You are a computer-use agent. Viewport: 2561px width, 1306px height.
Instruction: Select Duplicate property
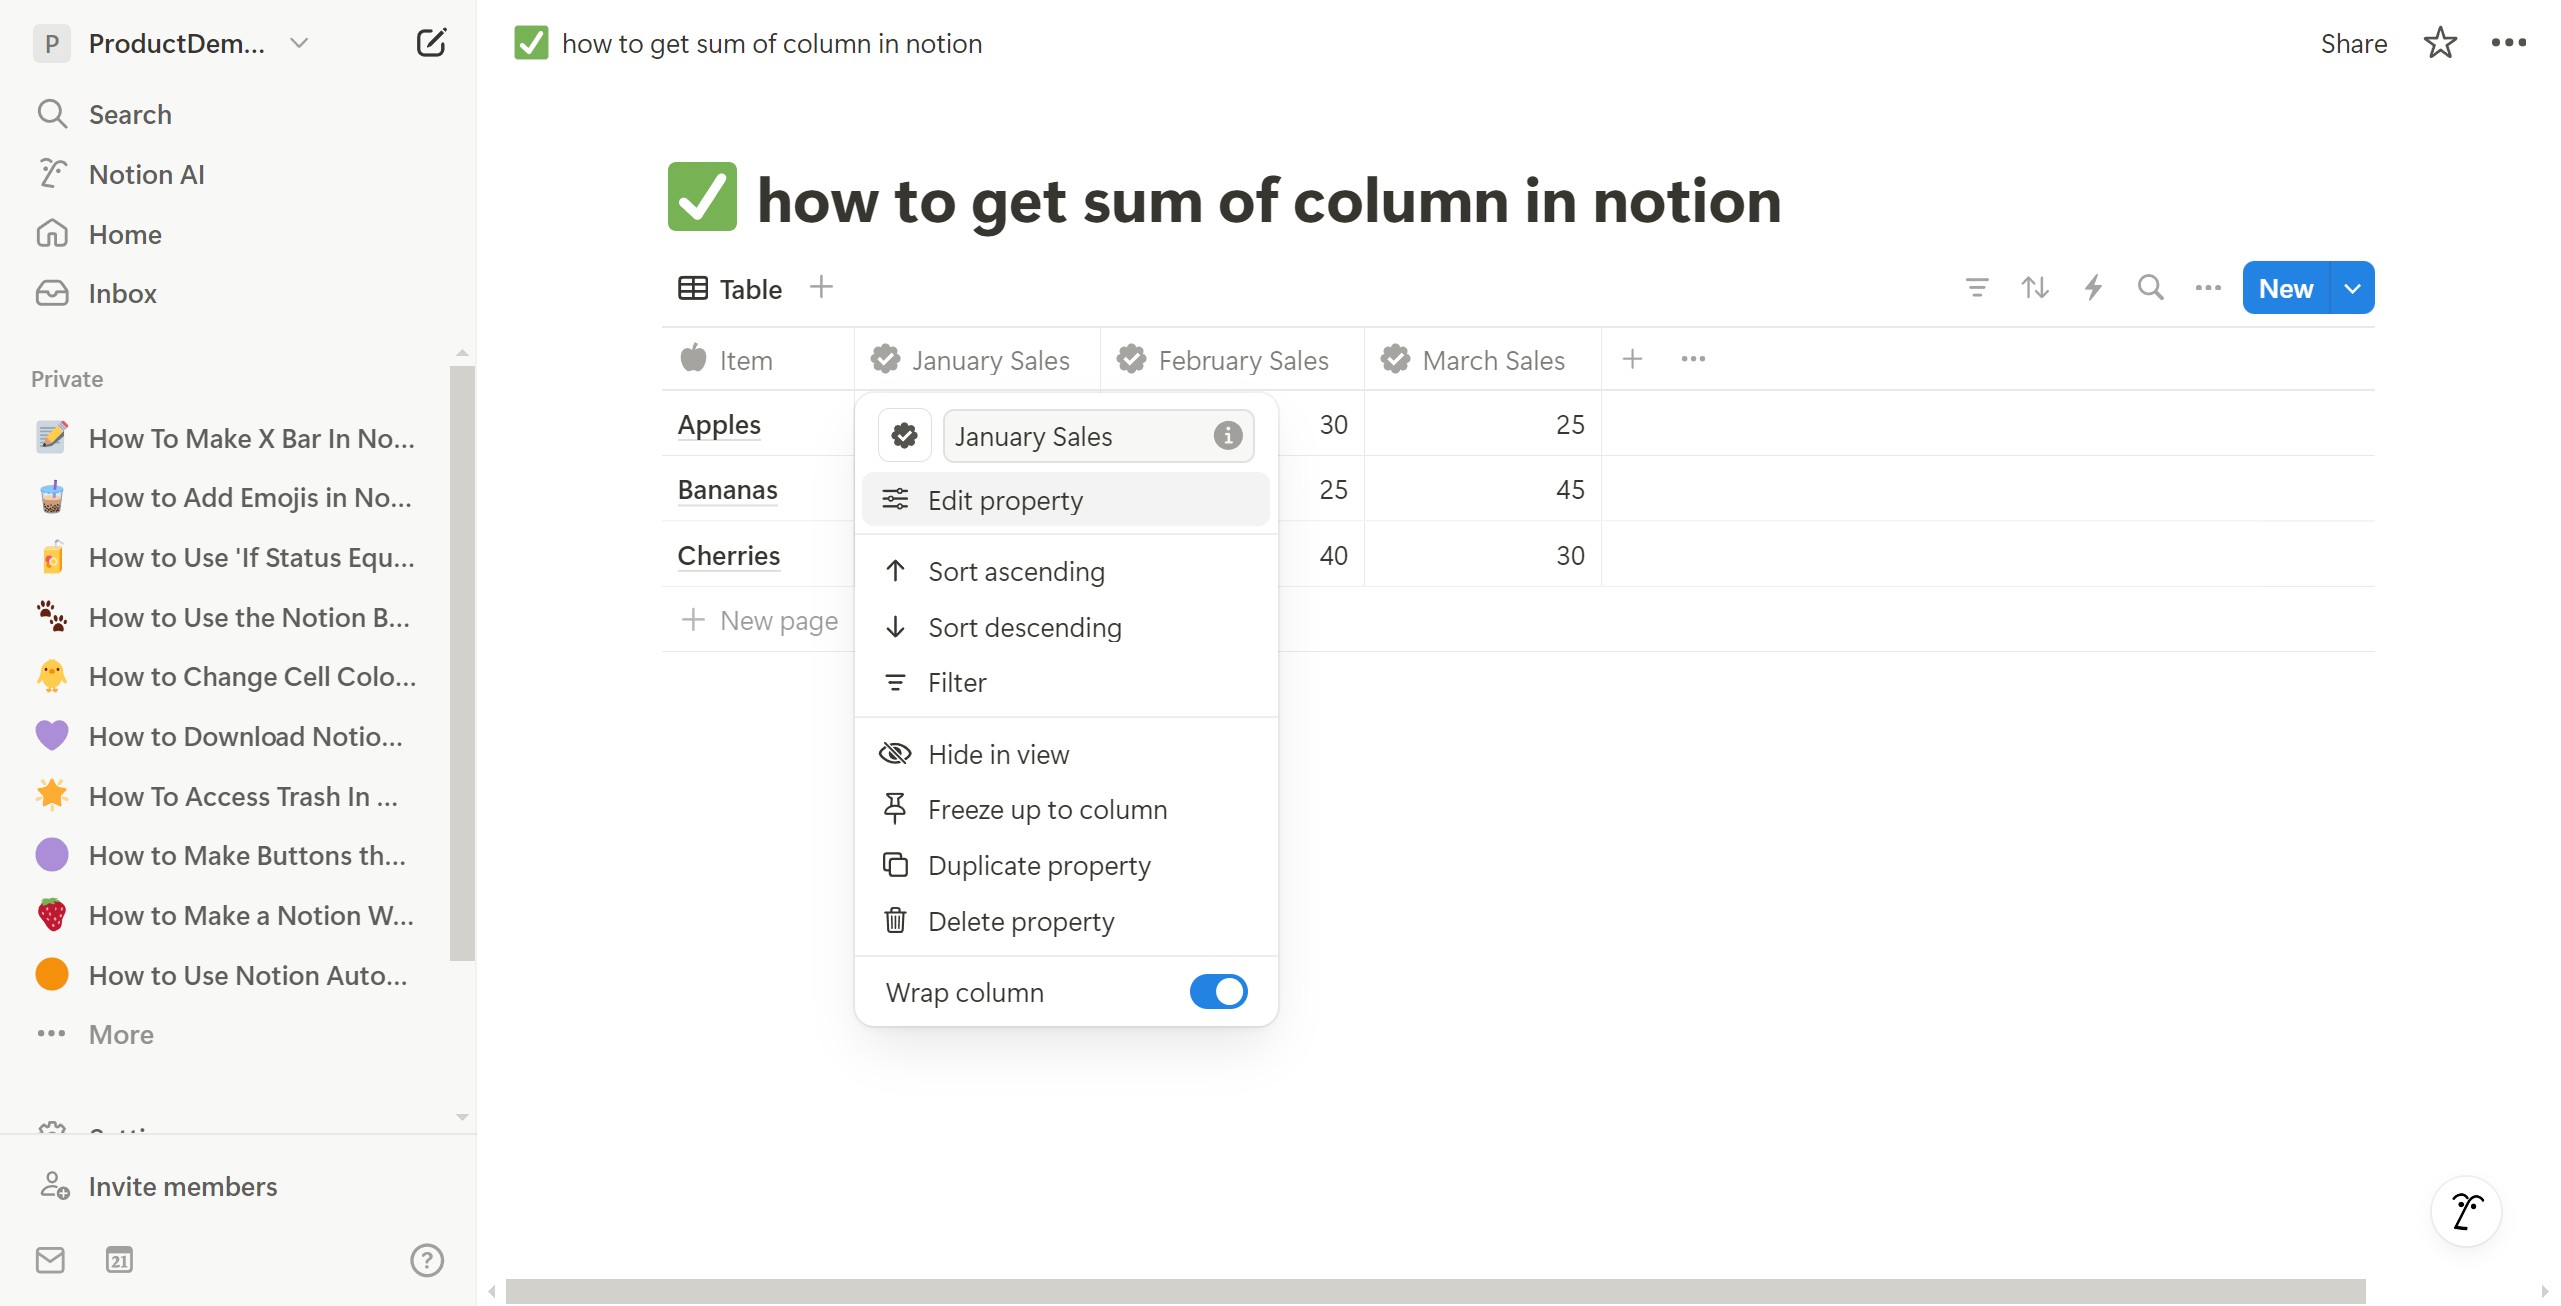coord(1065,865)
